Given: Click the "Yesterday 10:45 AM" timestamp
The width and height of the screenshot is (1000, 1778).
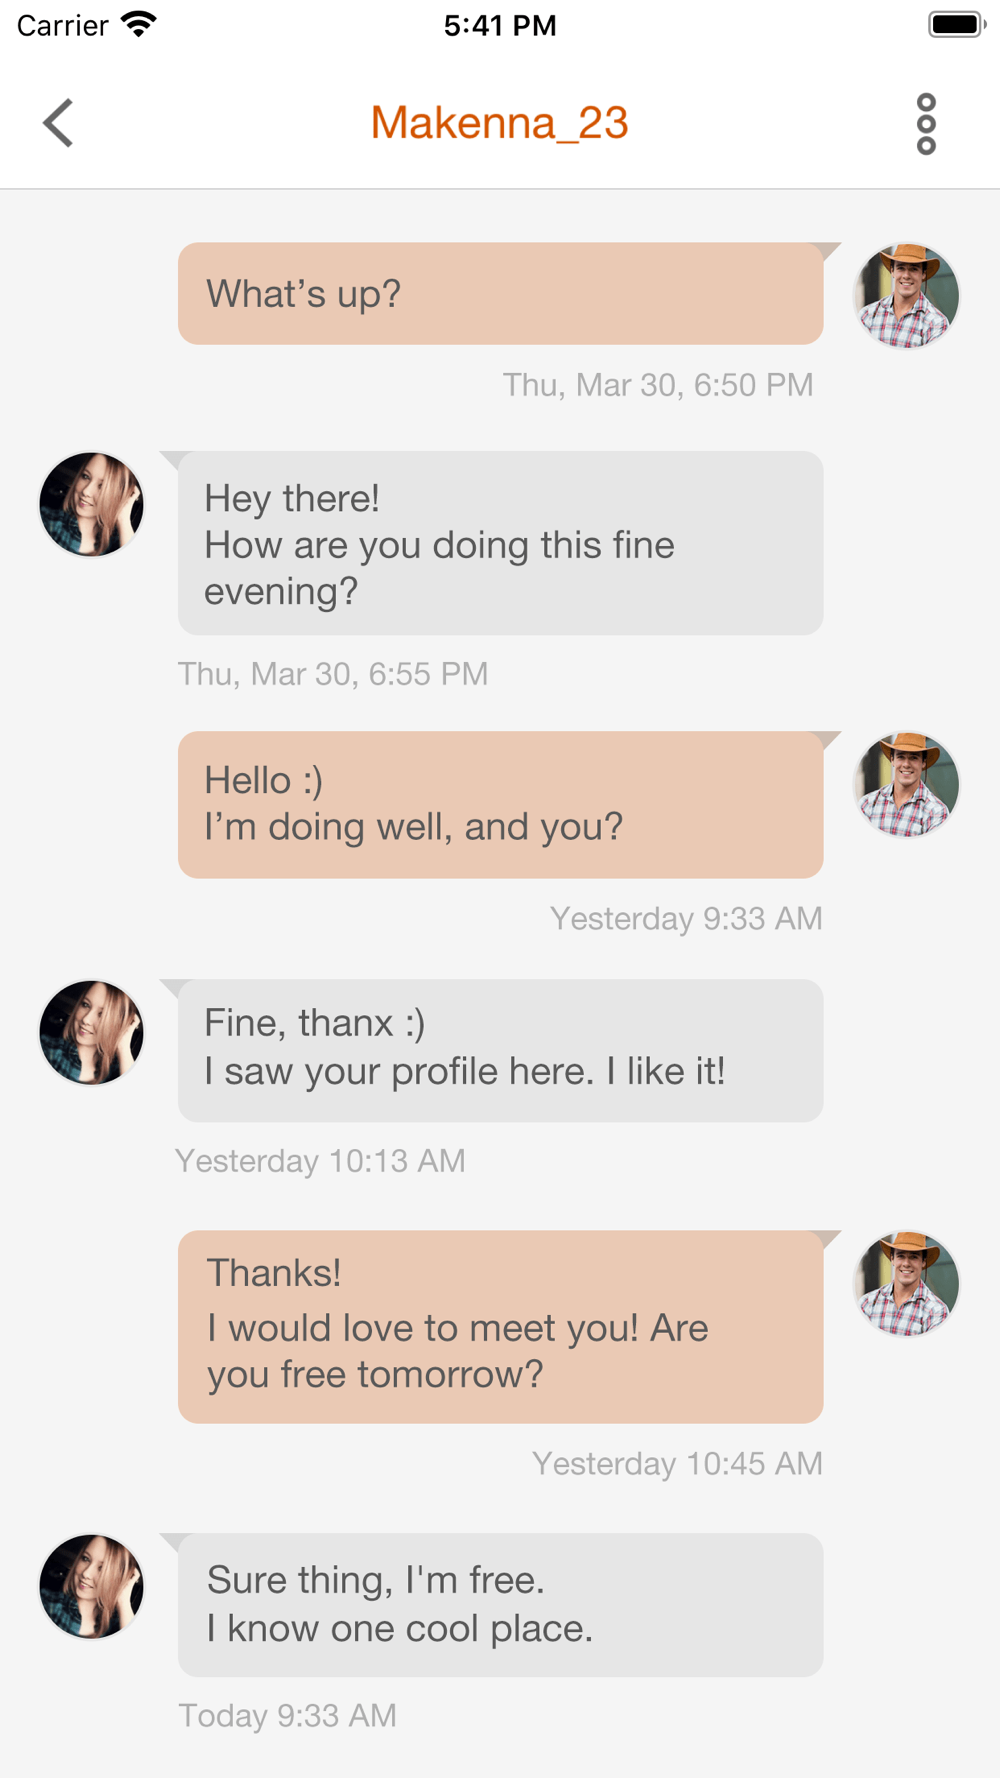Looking at the screenshot, I should click(x=677, y=1464).
